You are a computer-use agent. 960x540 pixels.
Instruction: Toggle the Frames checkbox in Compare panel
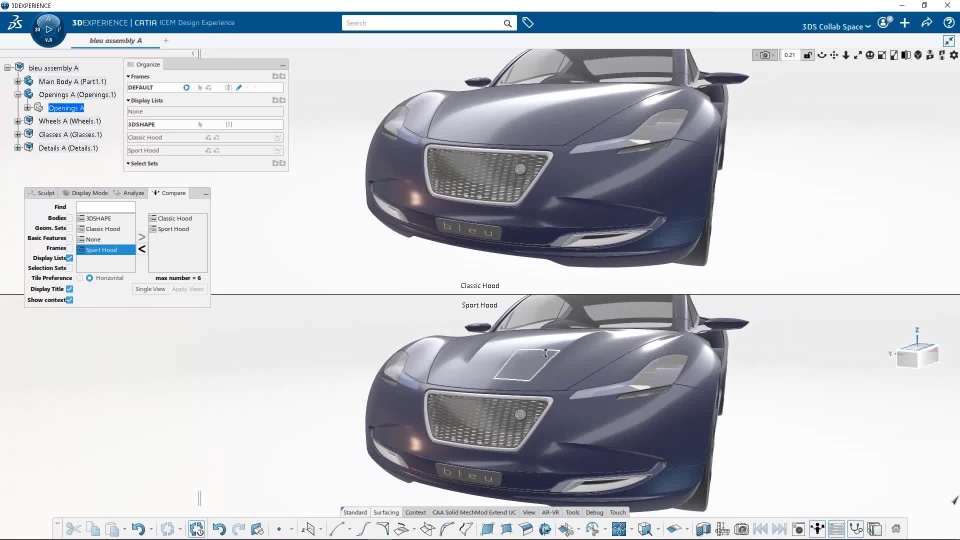pyautogui.click(x=70, y=248)
